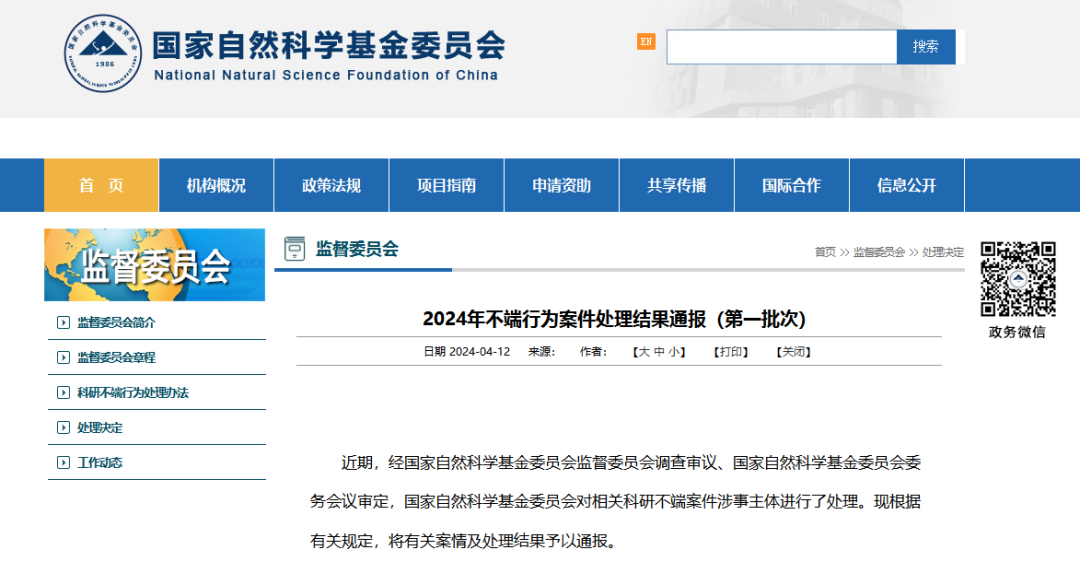This screenshot has height=585, width=1080.
Task: Expand 监督委员会章程 sidebar entry
Action: (118, 357)
